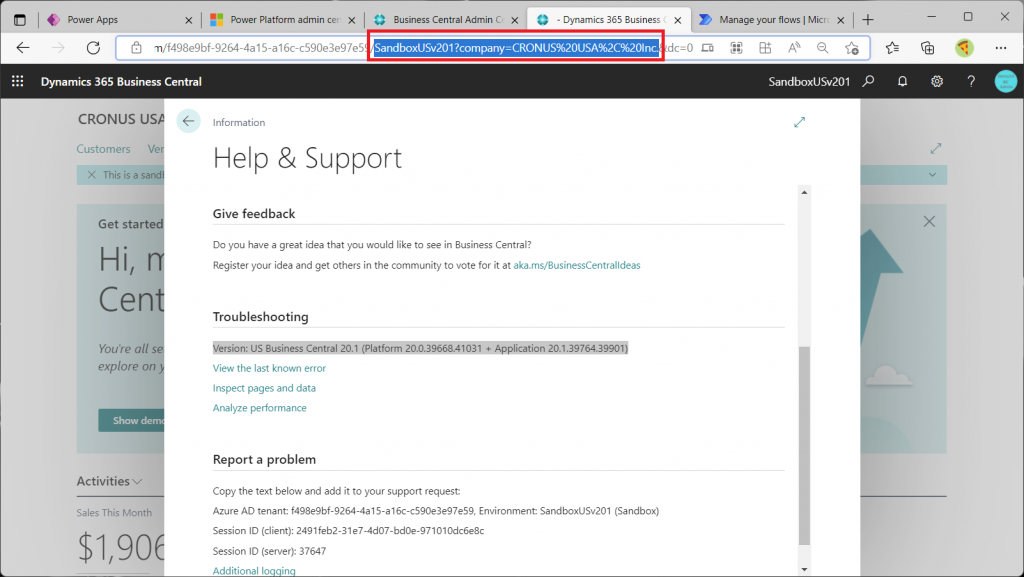Viewport: 1024px width, 577px height.
Task: Click the QR code icon in address bar
Action: coord(737,48)
